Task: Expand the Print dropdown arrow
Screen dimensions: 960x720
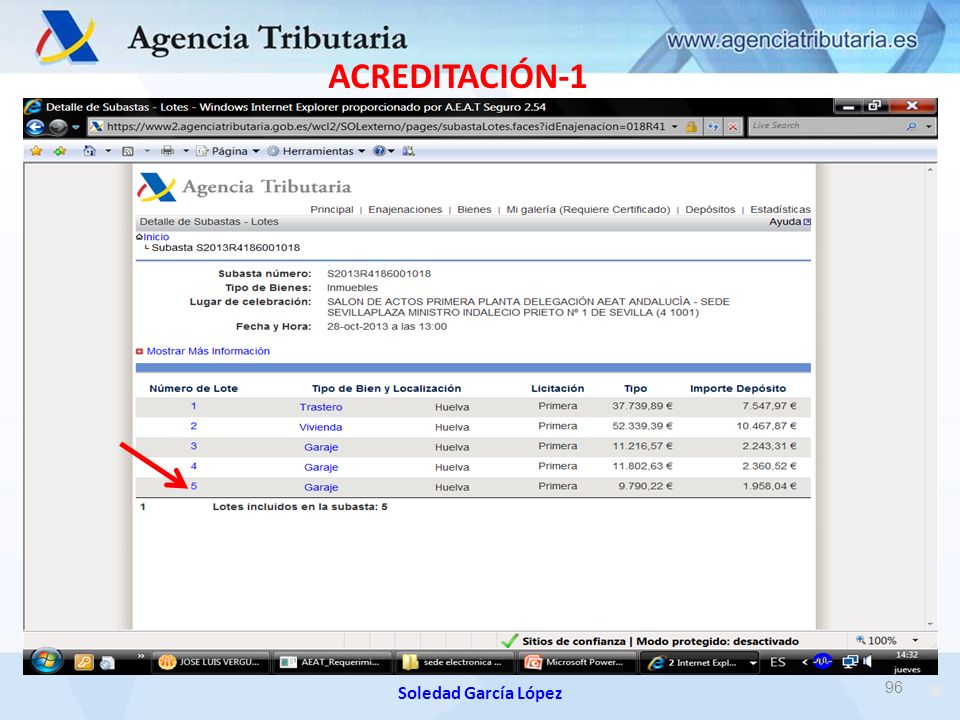Action: [186, 151]
